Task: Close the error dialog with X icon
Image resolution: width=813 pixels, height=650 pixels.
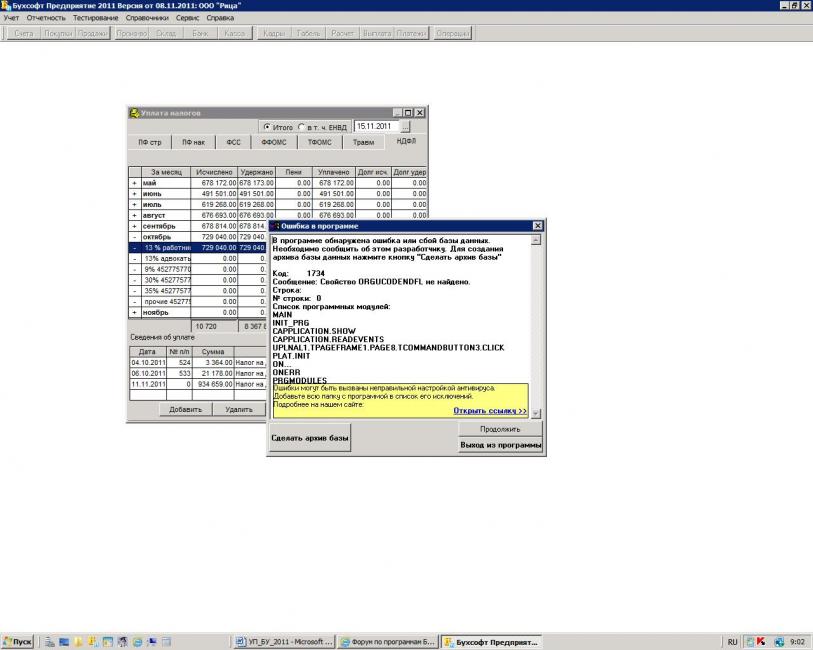Action: [538, 227]
